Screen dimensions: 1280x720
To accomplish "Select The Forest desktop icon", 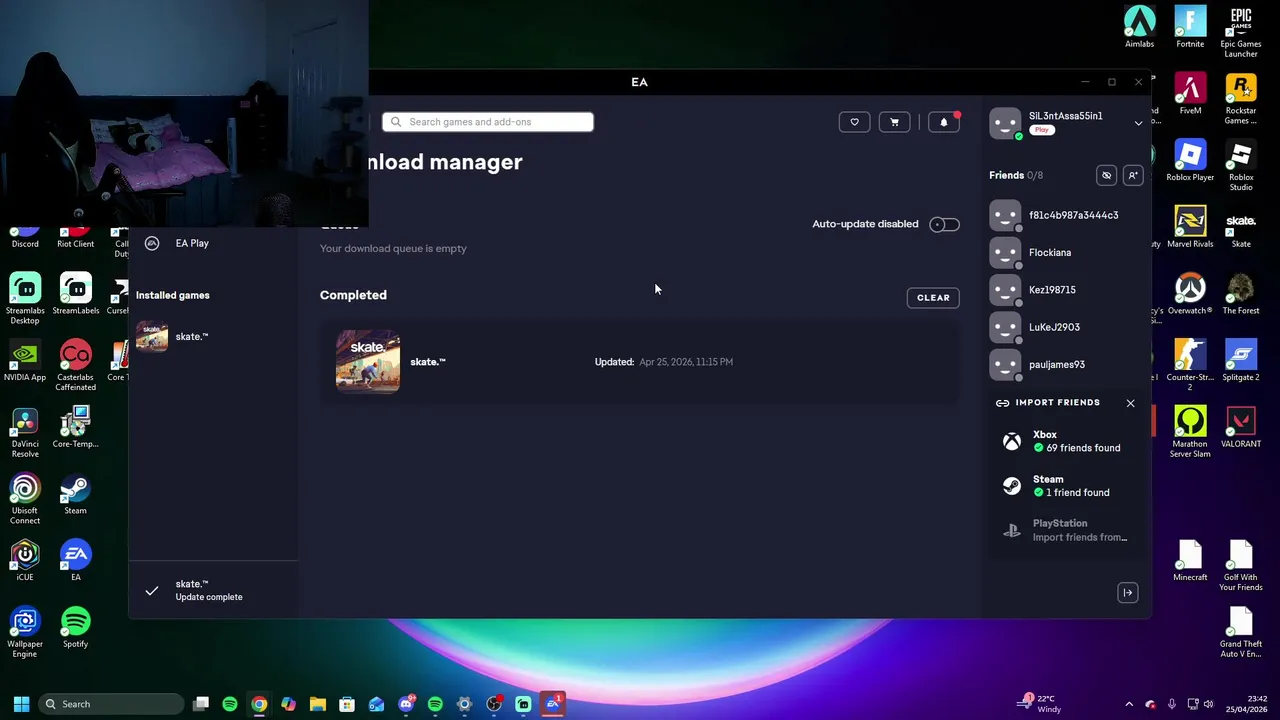I will (x=1241, y=294).
